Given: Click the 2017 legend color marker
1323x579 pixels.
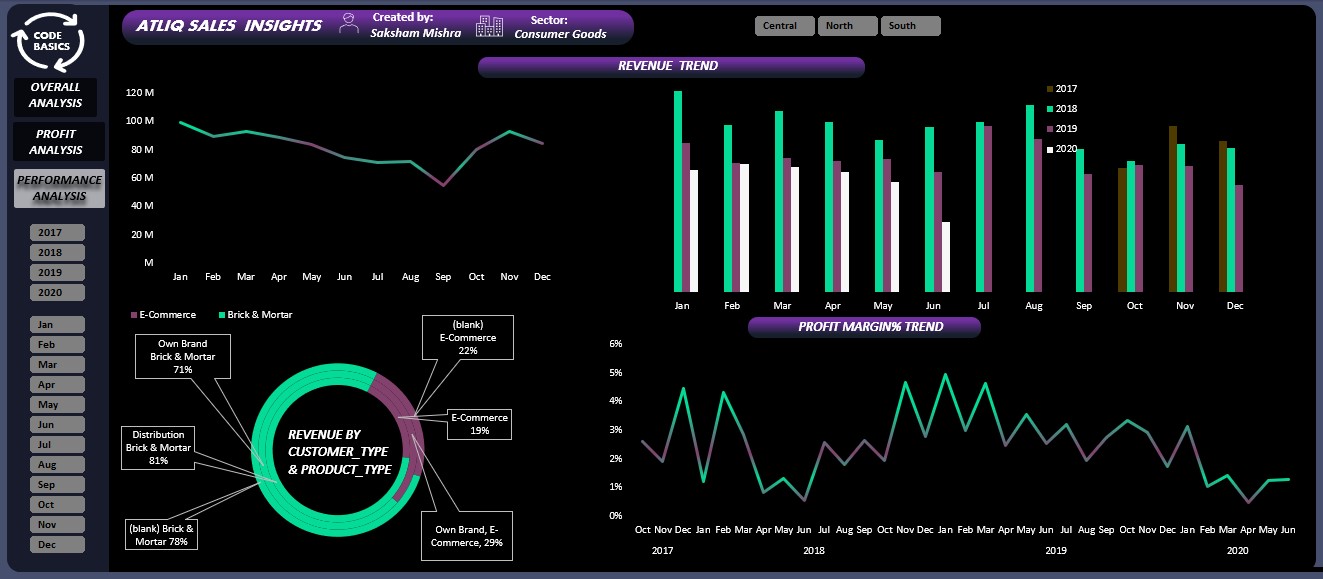Looking at the screenshot, I should [1050, 89].
